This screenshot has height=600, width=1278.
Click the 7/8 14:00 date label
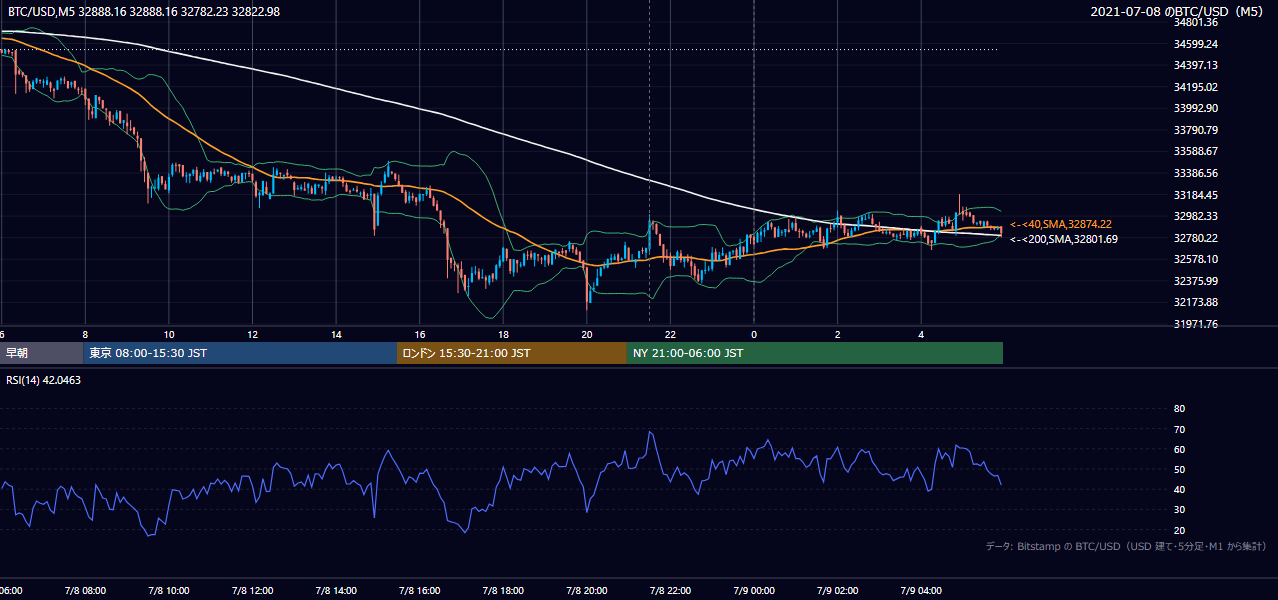coord(336,591)
